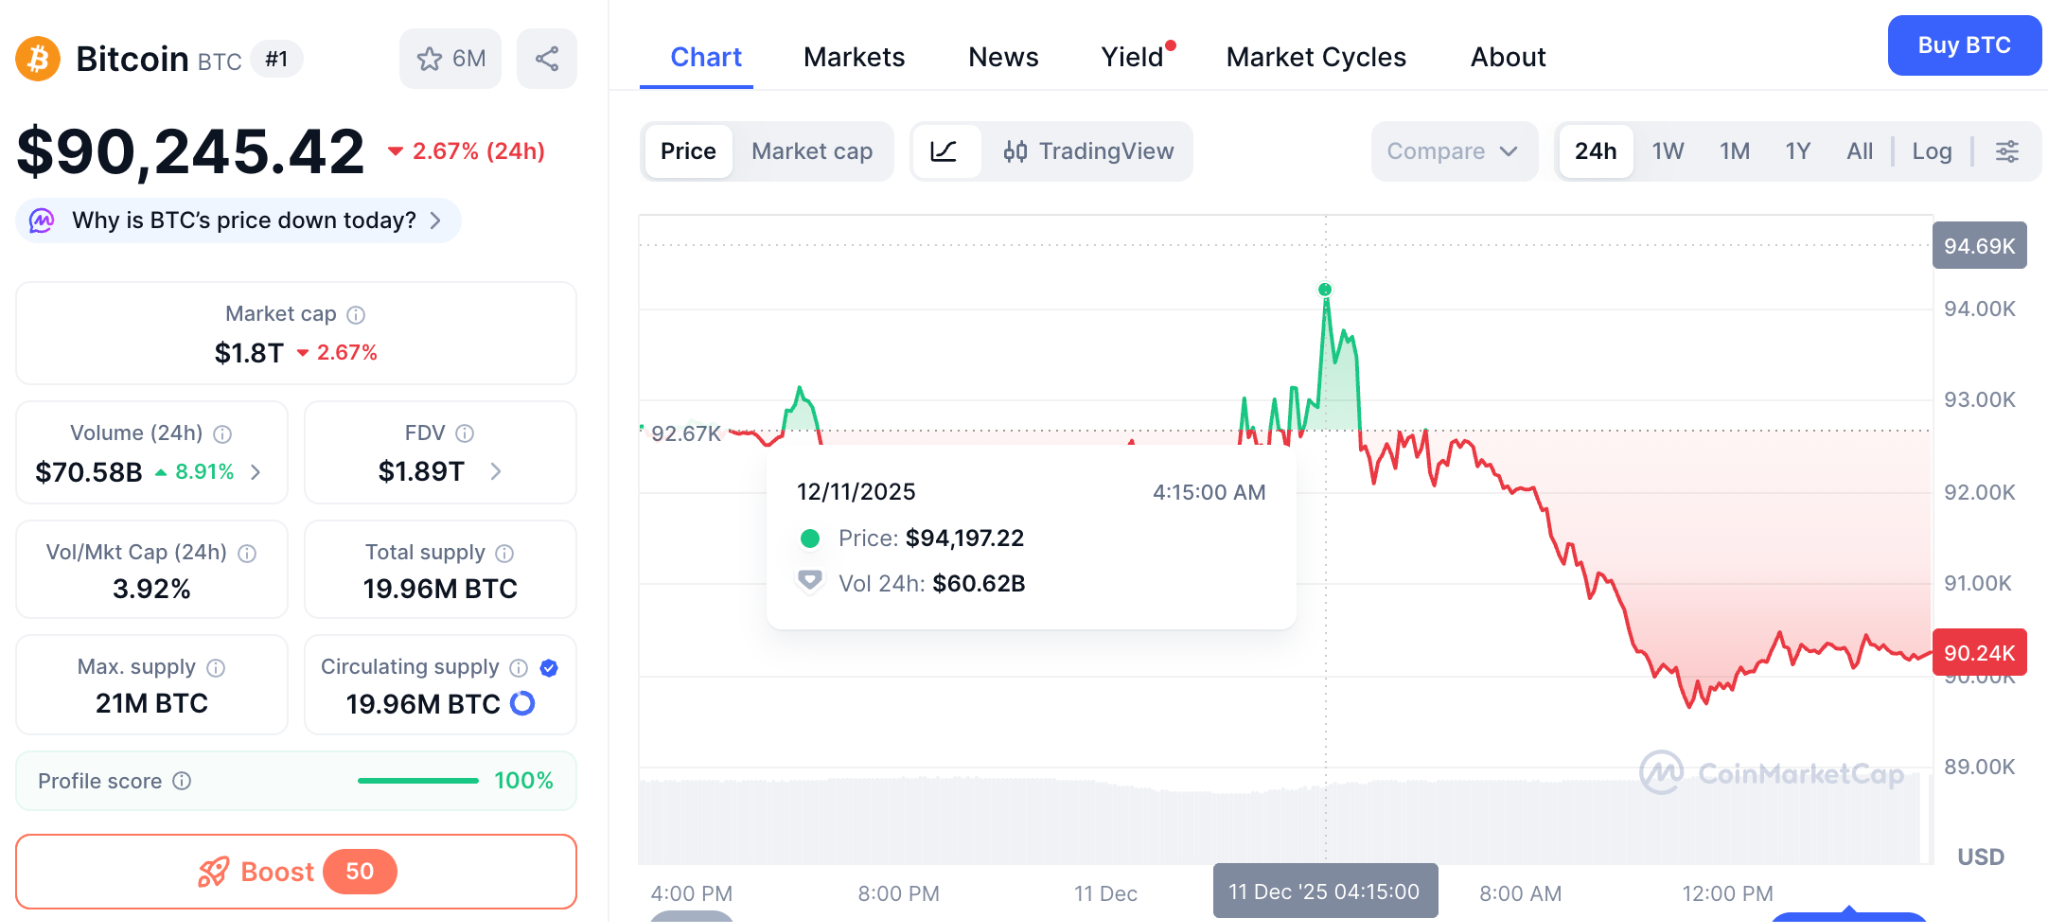Click the 3.92% Vol/Mkt Cap value
Viewport: 2048px width, 922px height.
[x=151, y=589]
